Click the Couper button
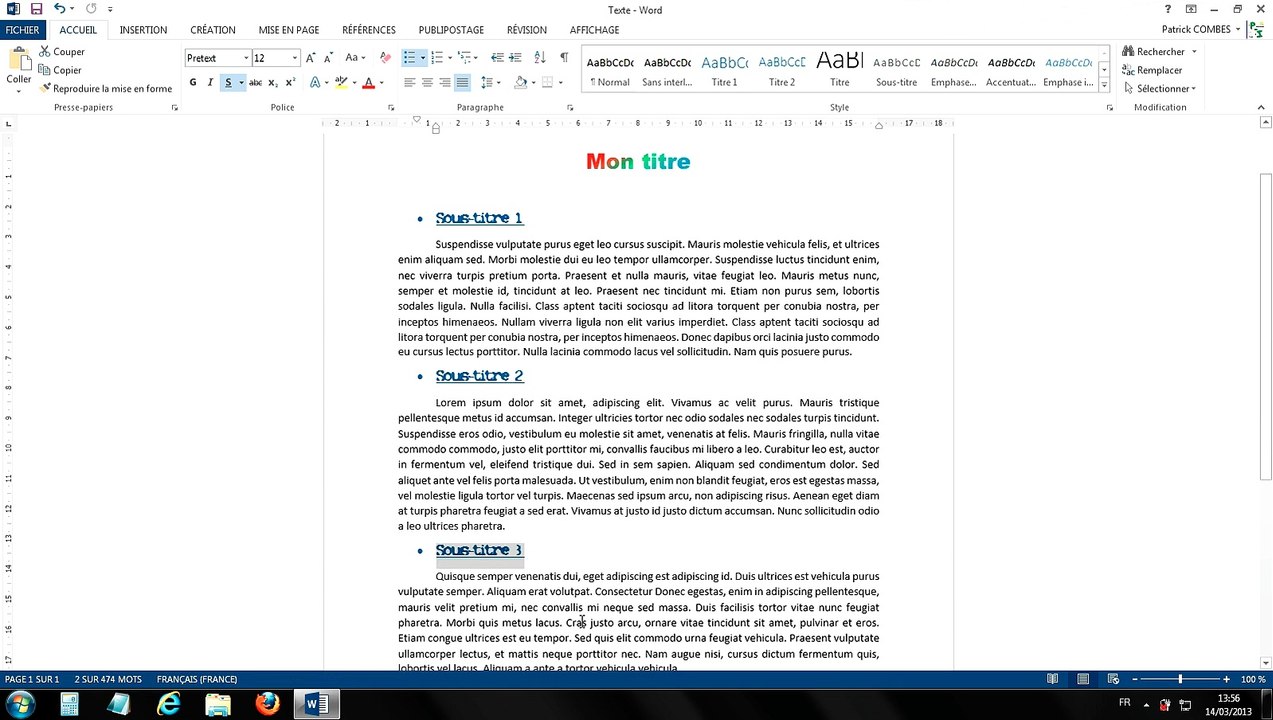 coord(62,51)
